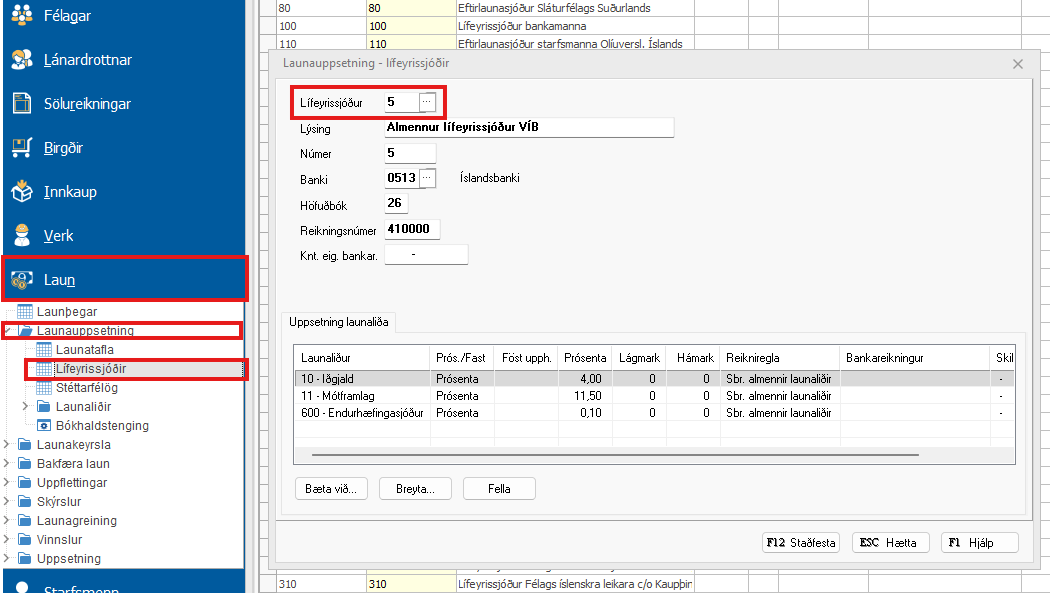Open Banki lookup ellipsis button
Viewport: 1050px width, 593px height.
(x=428, y=178)
